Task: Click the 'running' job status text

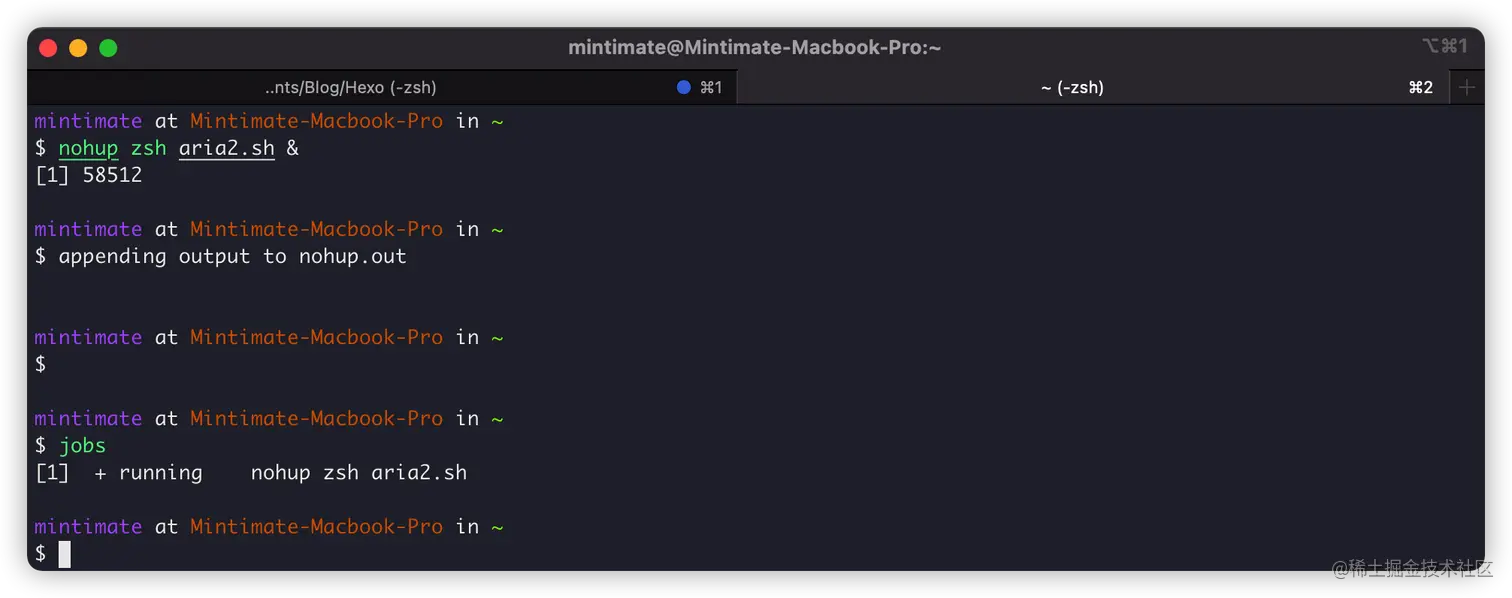Action: click(160, 472)
